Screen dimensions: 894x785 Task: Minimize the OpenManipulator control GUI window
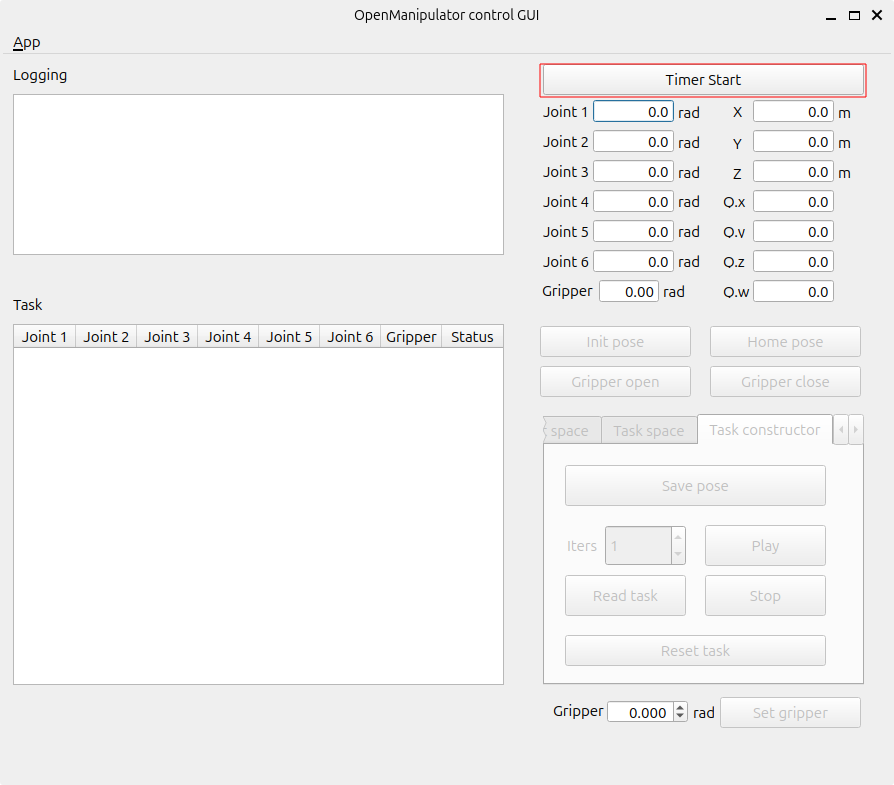click(x=831, y=16)
